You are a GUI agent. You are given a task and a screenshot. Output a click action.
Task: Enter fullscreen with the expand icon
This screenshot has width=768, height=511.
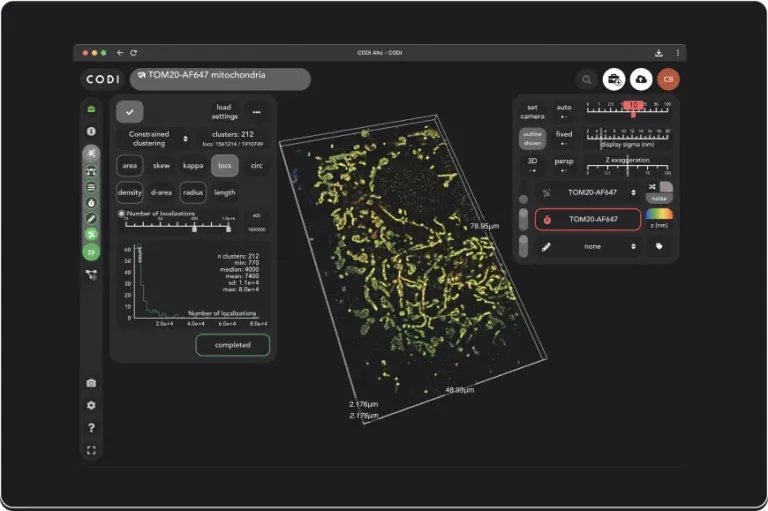pyautogui.click(x=91, y=450)
